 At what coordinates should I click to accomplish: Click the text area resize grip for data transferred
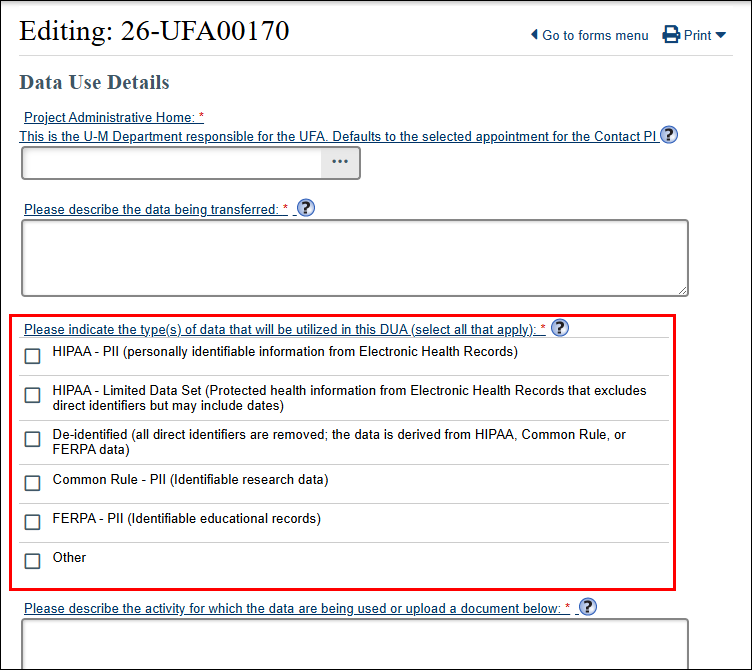682,291
